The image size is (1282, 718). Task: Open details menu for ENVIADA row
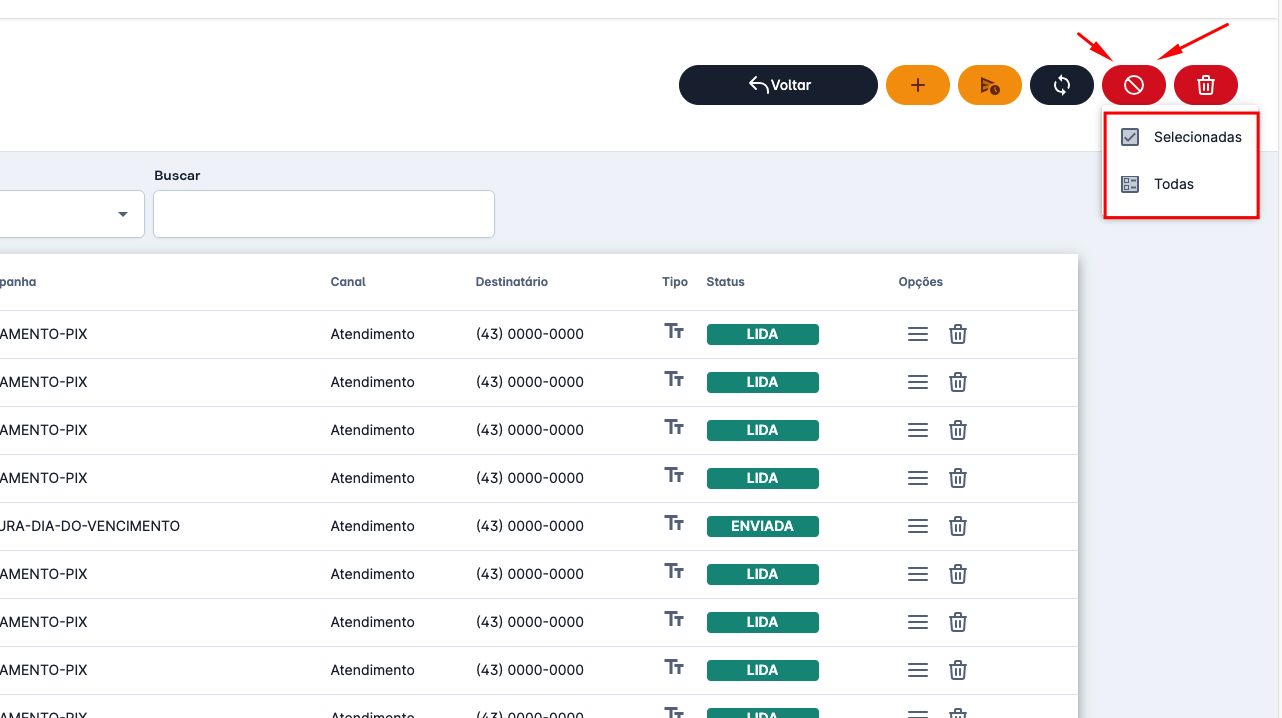click(x=917, y=526)
